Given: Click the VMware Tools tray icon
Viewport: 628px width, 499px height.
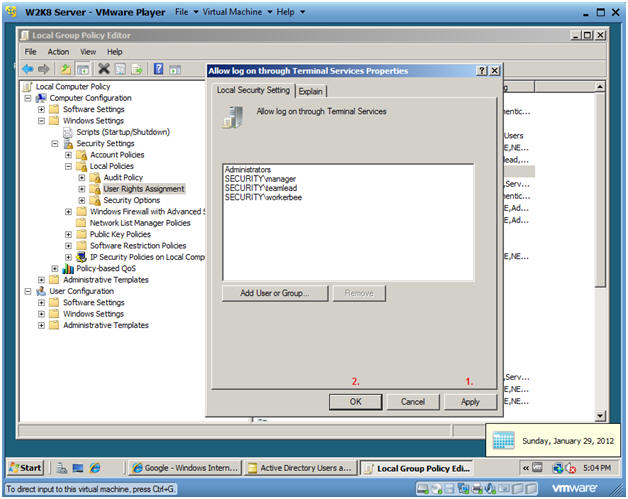Looking at the screenshot, I should [x=537, y=467].
